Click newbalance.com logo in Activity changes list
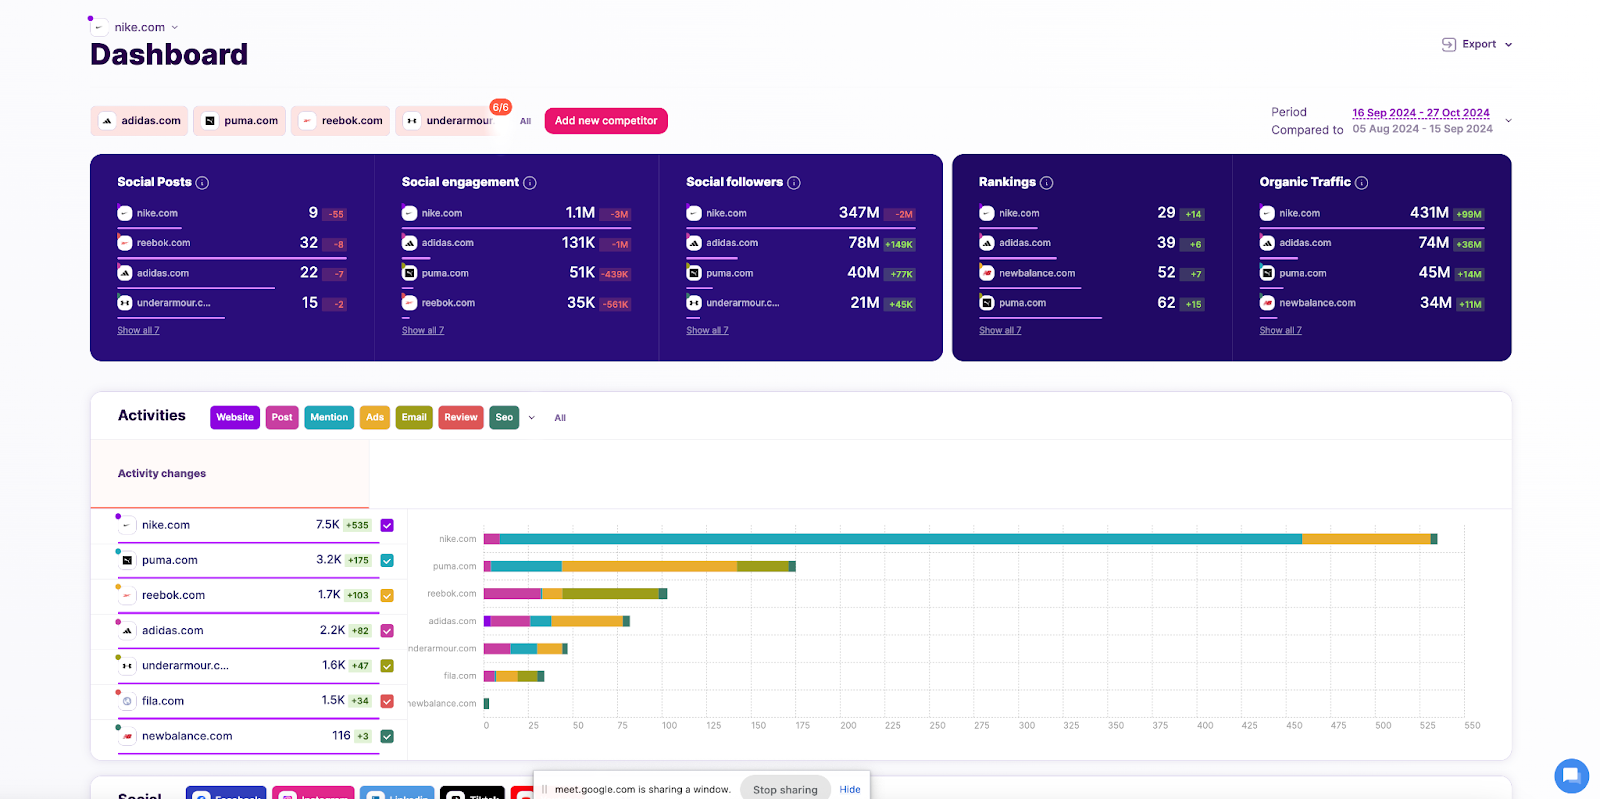 coord(127,736)
